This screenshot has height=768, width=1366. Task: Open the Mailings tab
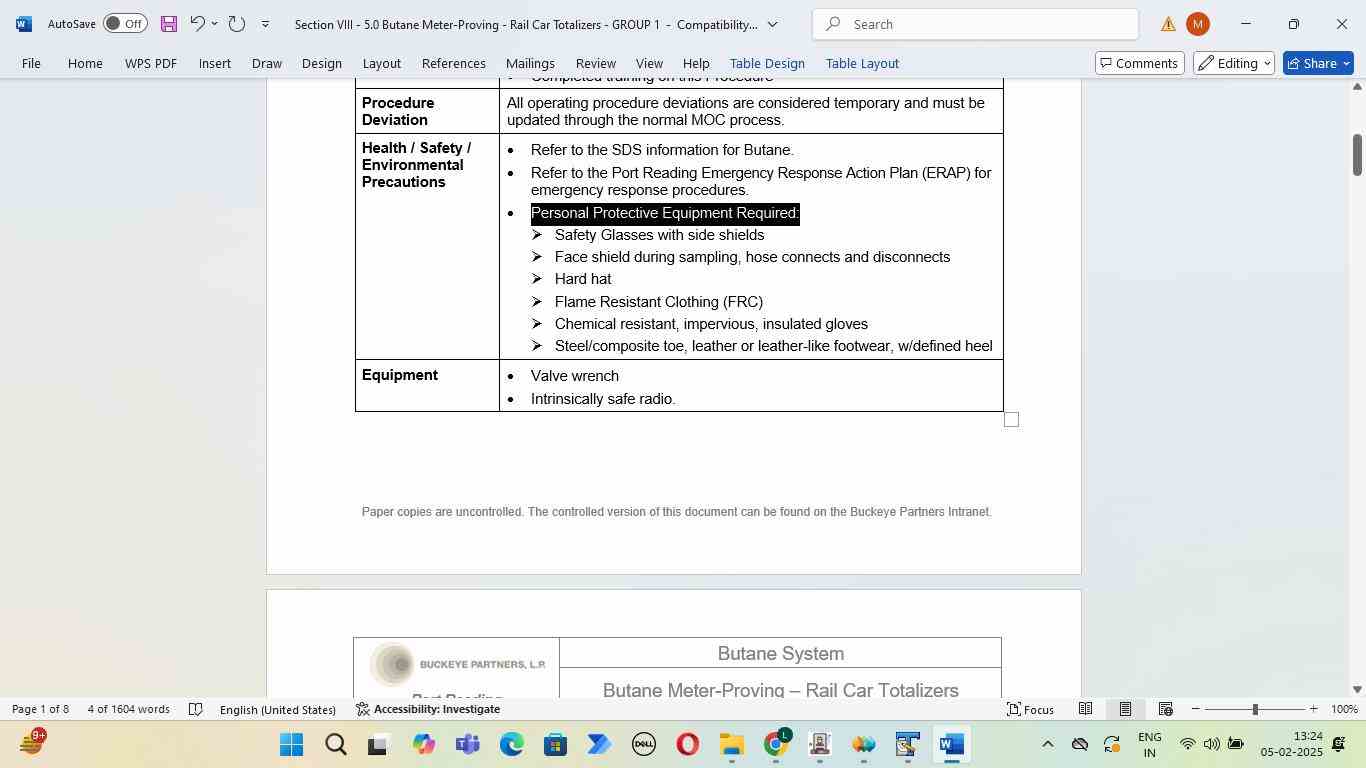tap(530, 63)
